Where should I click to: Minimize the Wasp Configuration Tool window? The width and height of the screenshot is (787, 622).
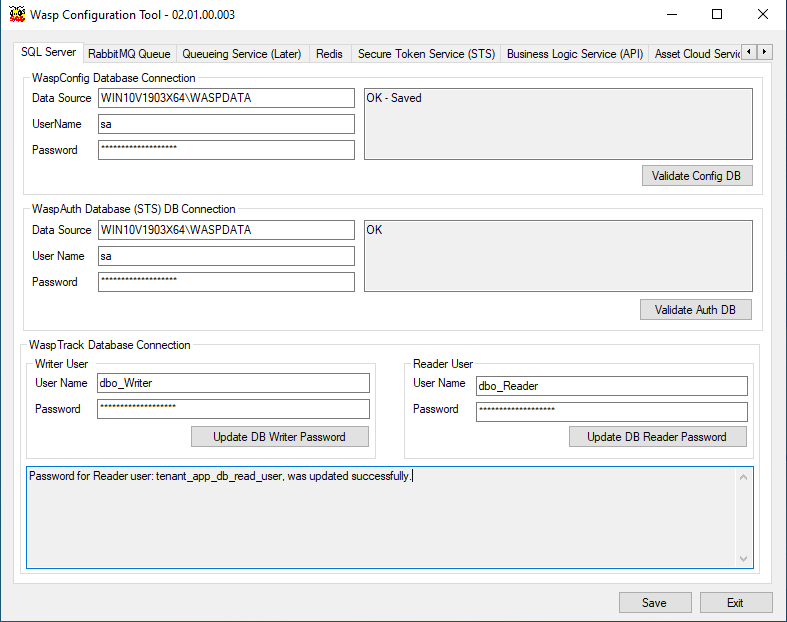[672, 14]
